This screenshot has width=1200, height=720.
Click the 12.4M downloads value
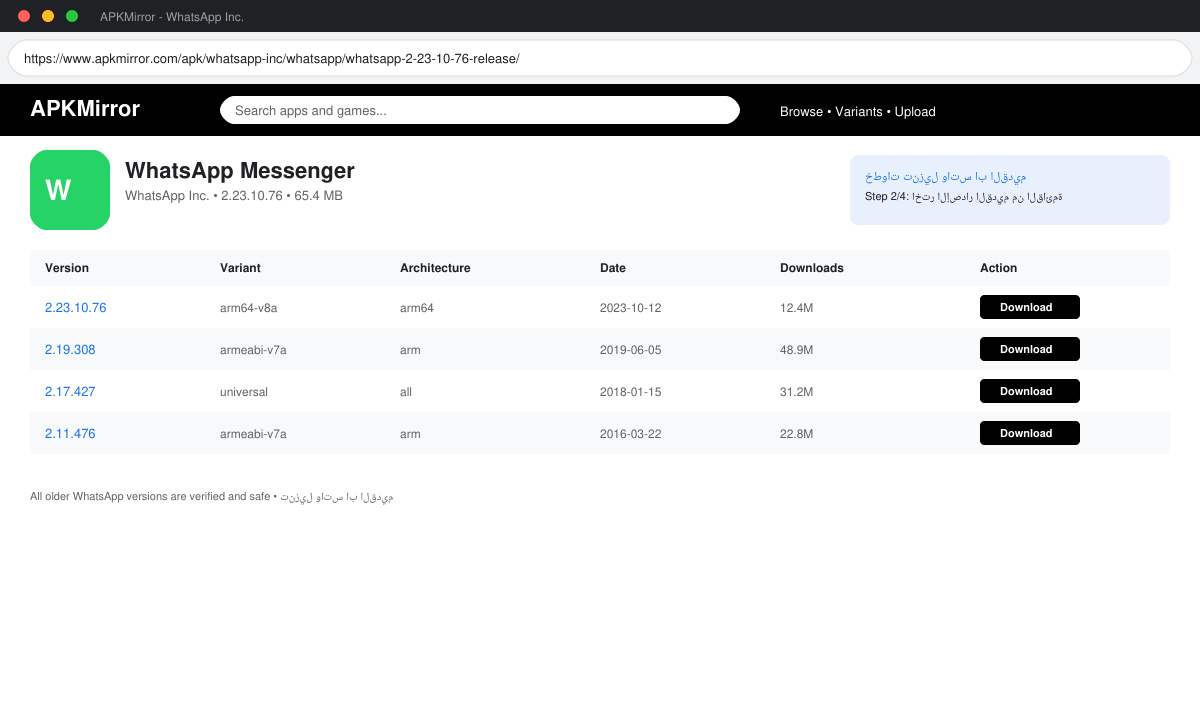point(796,308)
